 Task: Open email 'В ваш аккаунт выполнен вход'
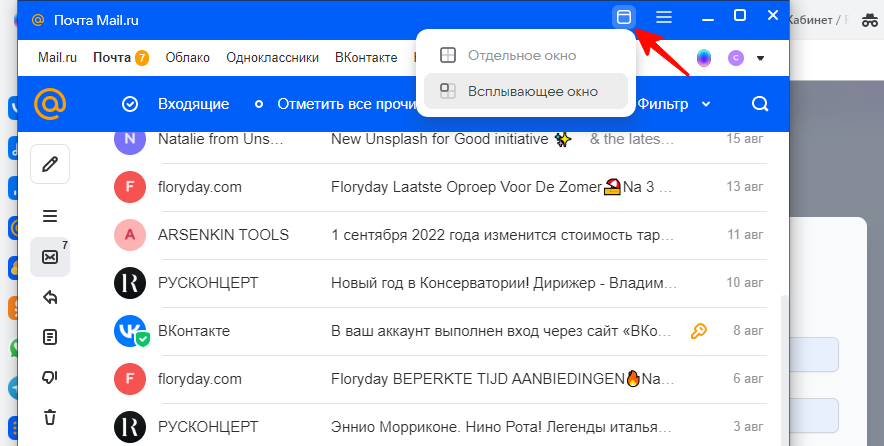coord(502,331)
